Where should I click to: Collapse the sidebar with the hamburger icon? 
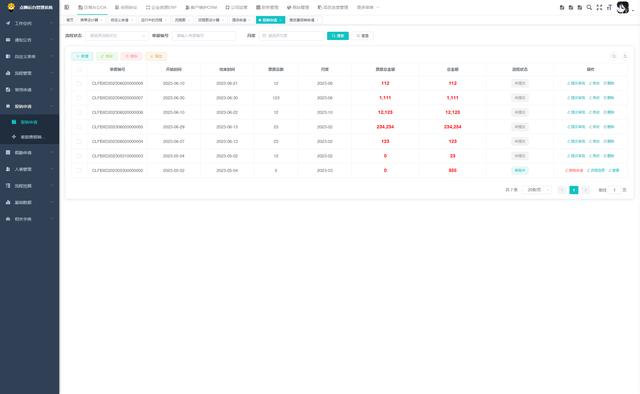point(67,7)
